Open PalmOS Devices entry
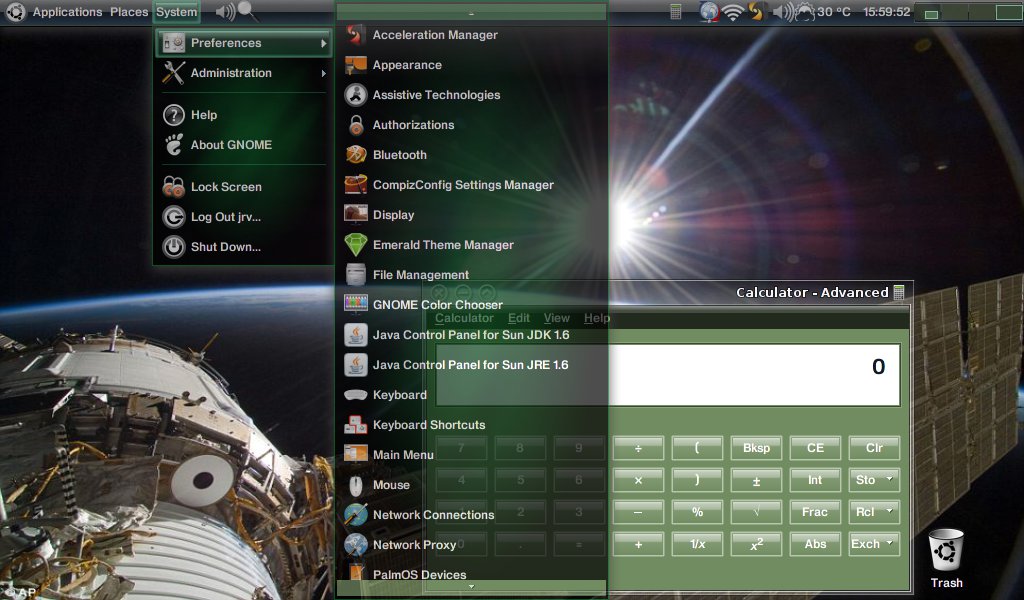This screenshot has height=600, width=1024. coord(472,574)
